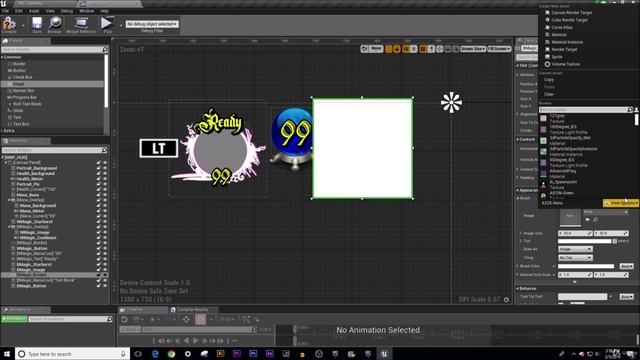
Task: Click the anchor flower icon on canvas
Action: tap(451, 102)
